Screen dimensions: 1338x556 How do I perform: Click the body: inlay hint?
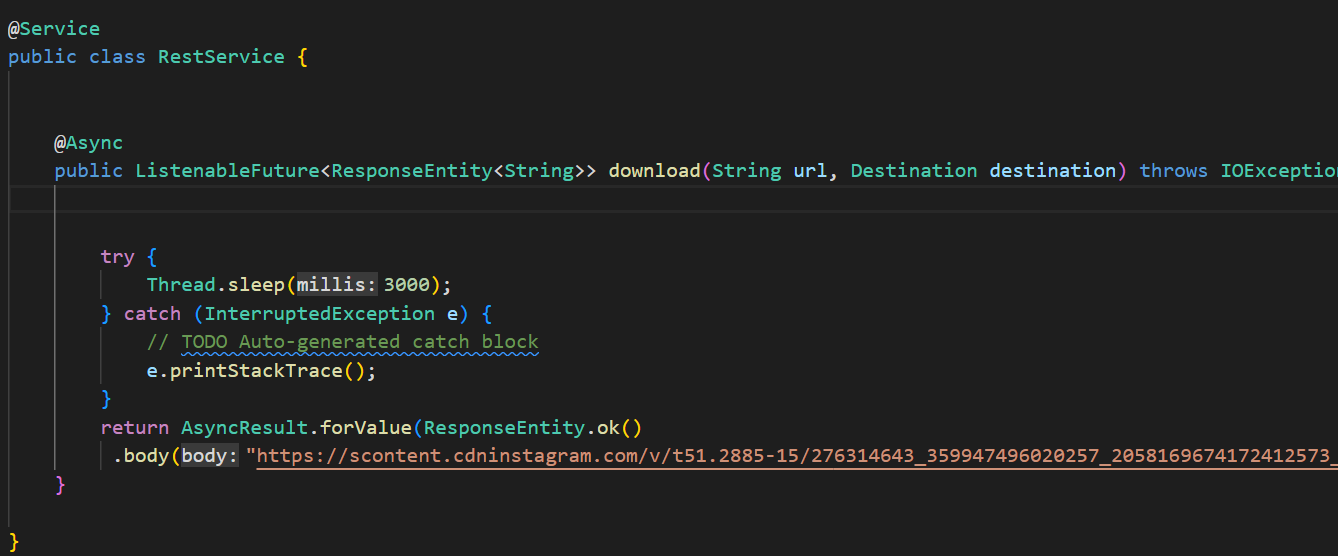pos(210,457)
